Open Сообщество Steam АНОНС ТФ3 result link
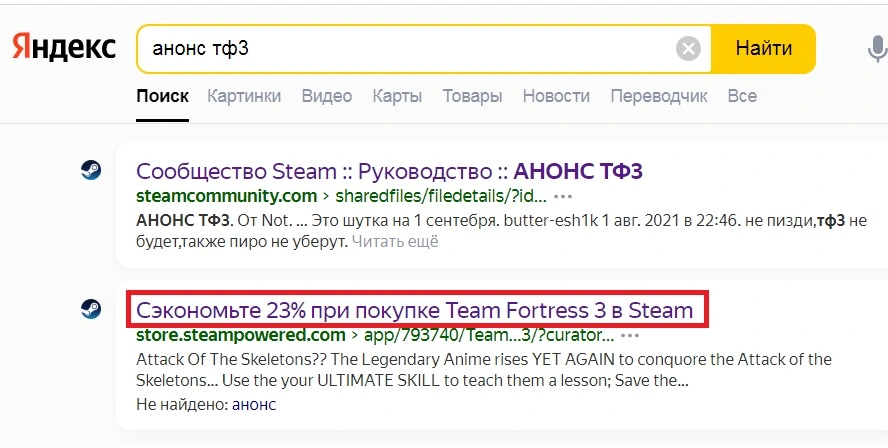This screenshot has height=448, width=888. (x=390, y=171)
